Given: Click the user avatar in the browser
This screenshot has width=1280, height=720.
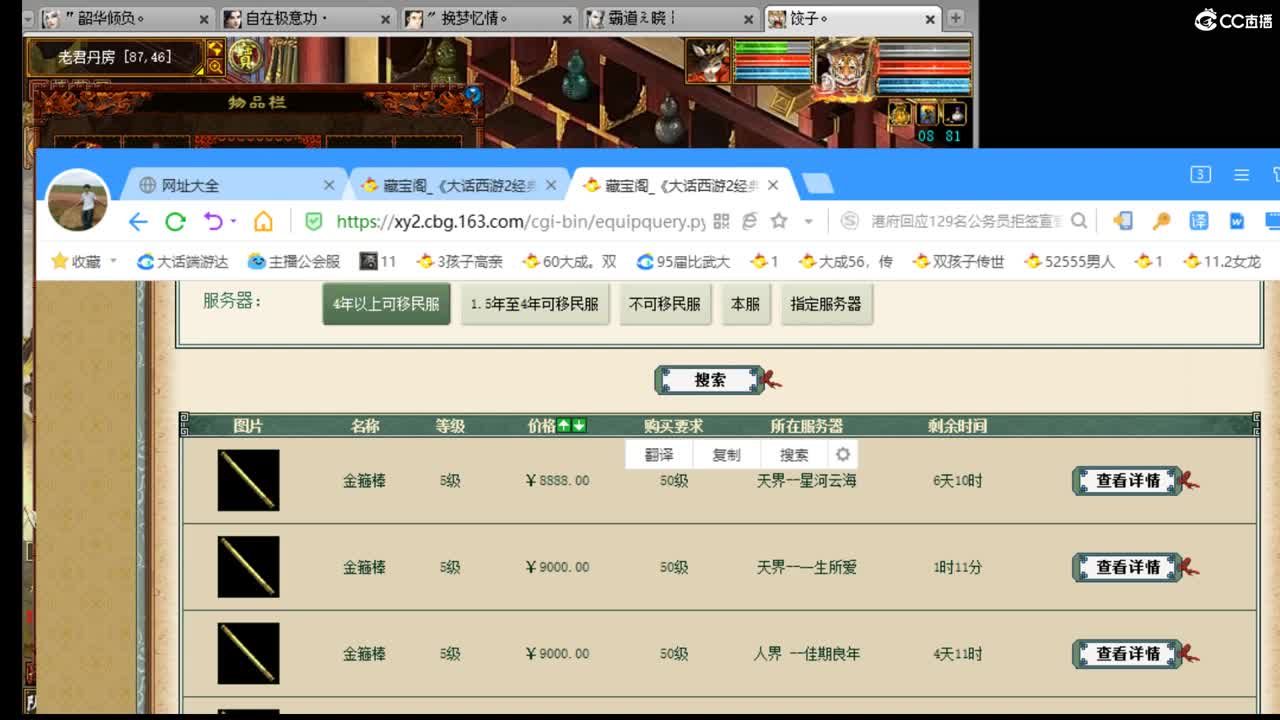Looking at the screenshot, I should pos(78,200).
